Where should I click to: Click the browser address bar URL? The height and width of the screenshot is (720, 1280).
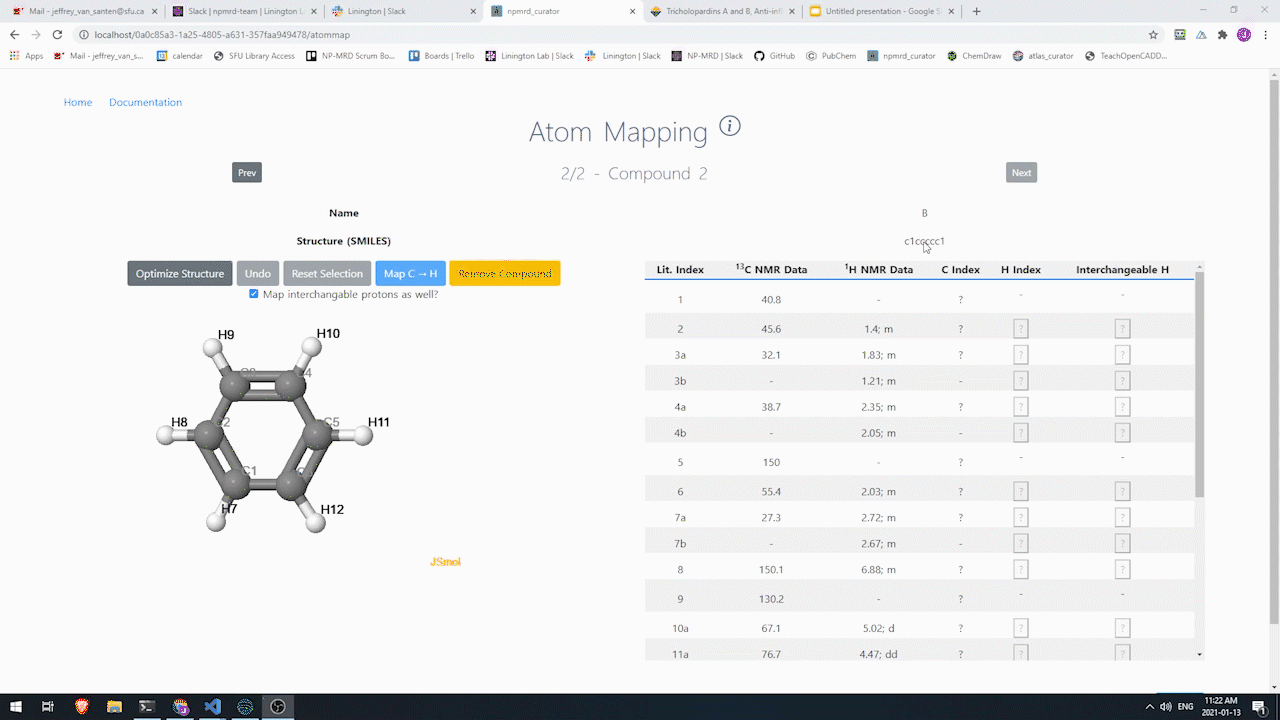222,34
